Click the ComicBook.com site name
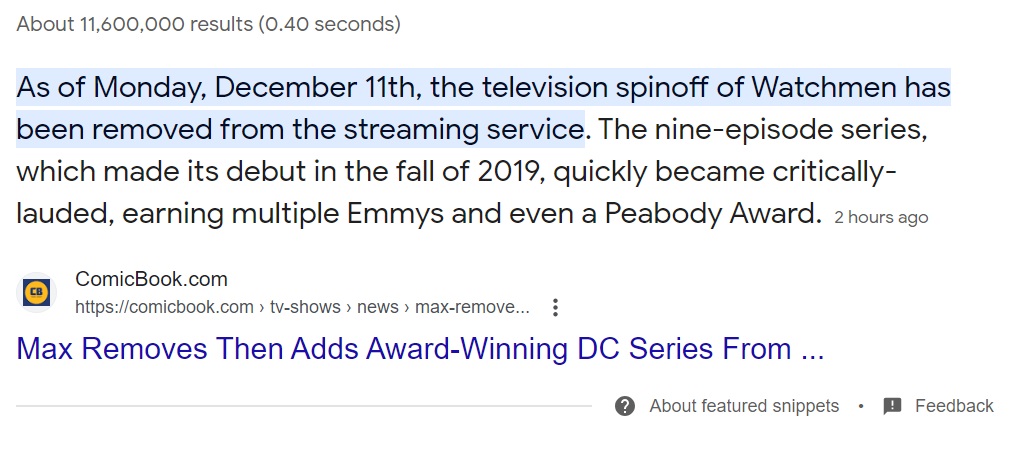The width and height of the screenshot is (1029, 449). (151, 280)
